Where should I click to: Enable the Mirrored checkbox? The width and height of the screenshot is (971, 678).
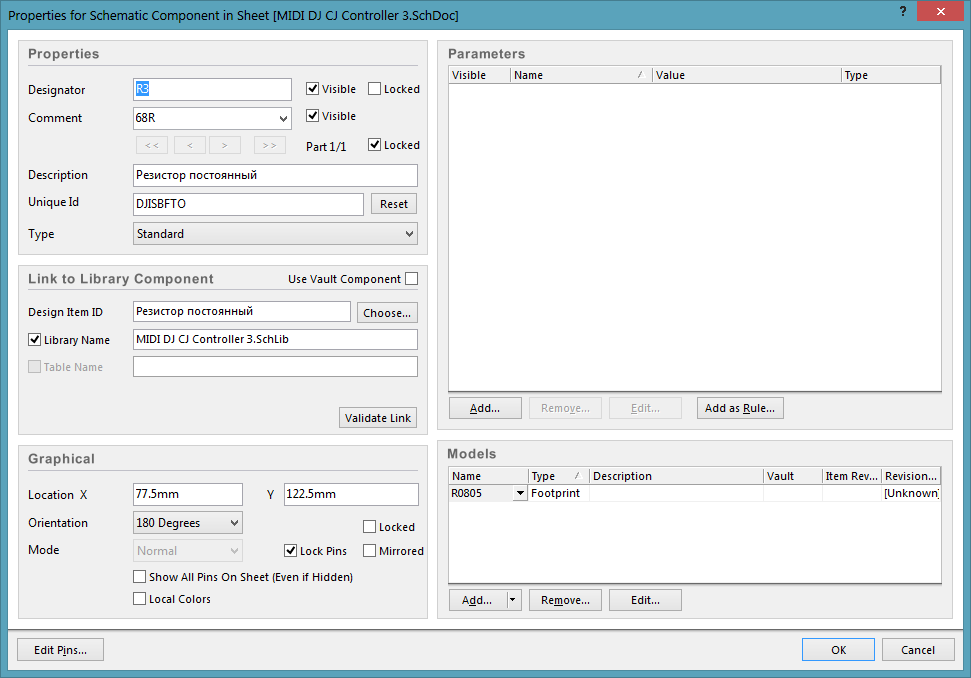tap(370, 551)
